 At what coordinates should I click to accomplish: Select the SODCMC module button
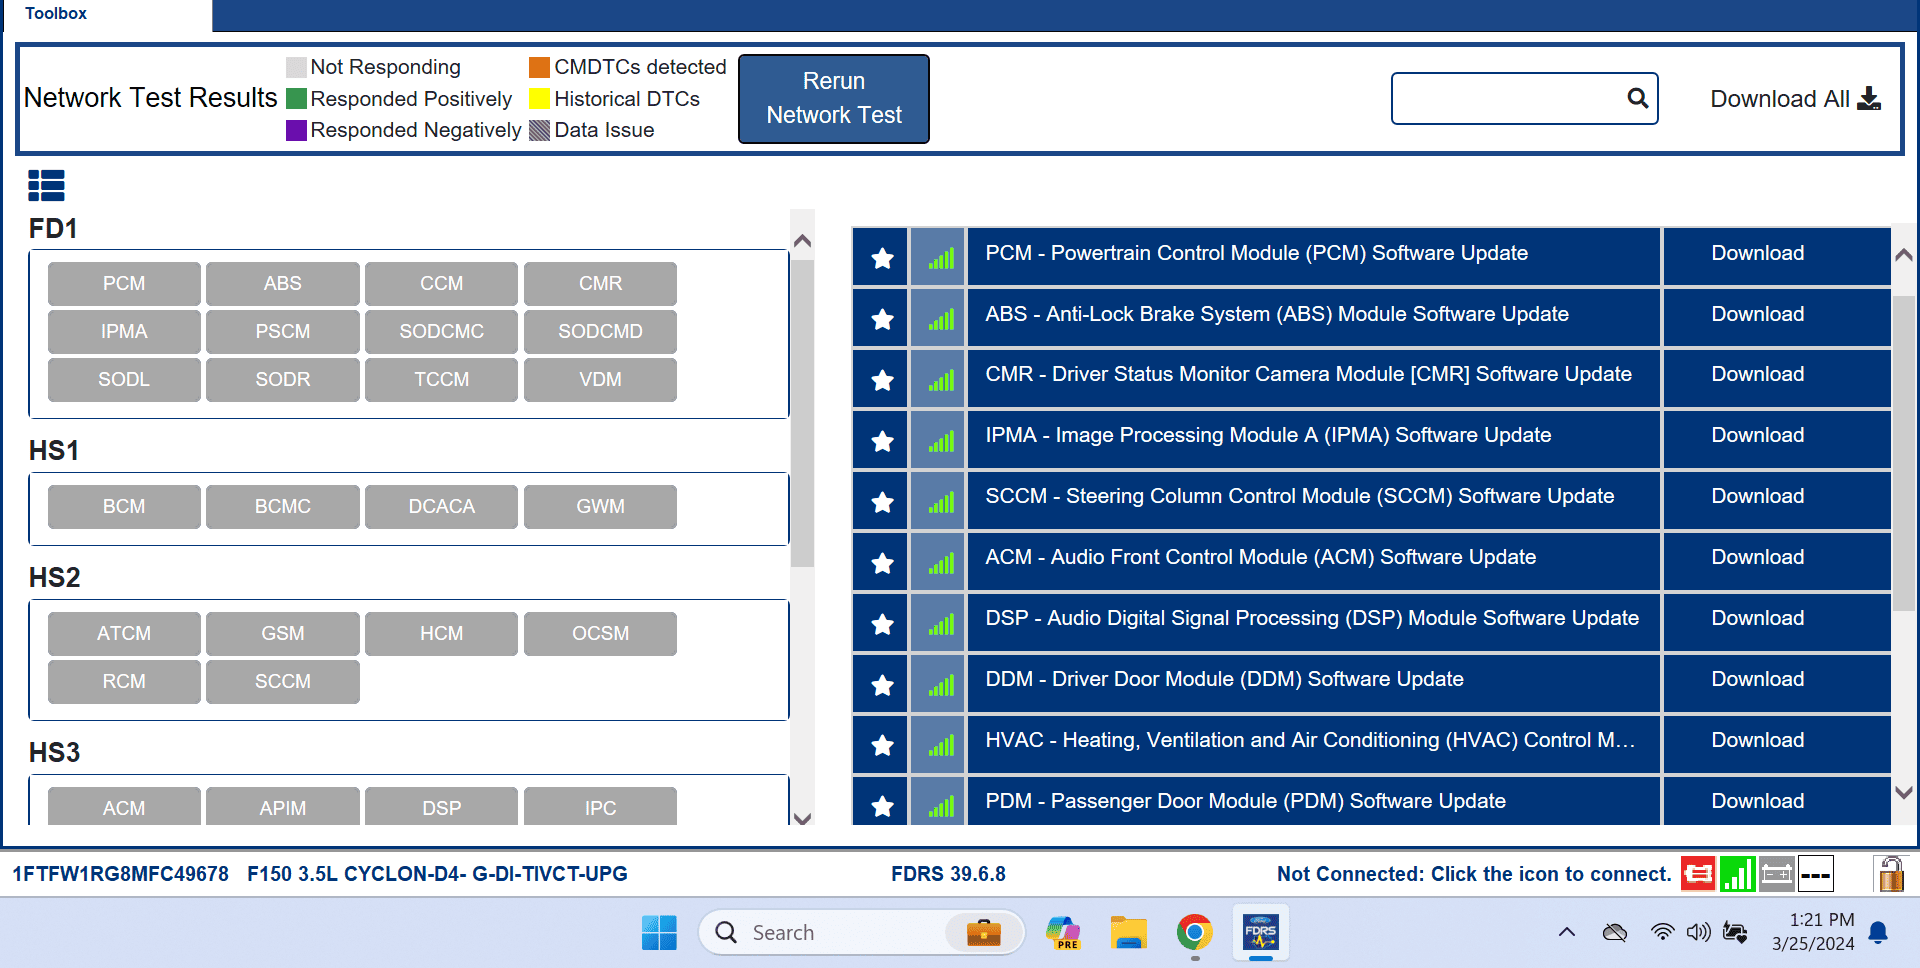[441, 331]
